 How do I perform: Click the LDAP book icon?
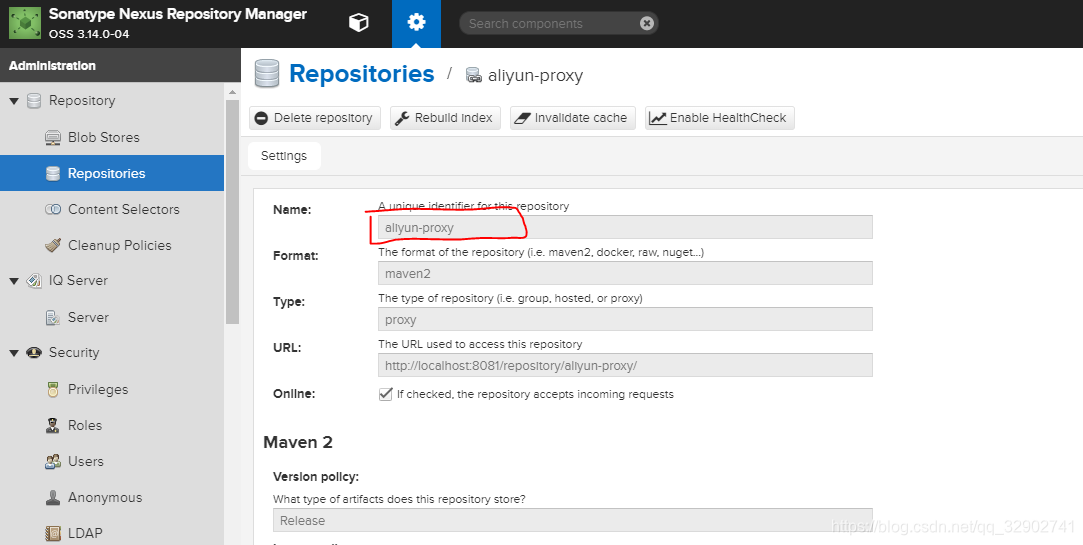tap(53, 533)
